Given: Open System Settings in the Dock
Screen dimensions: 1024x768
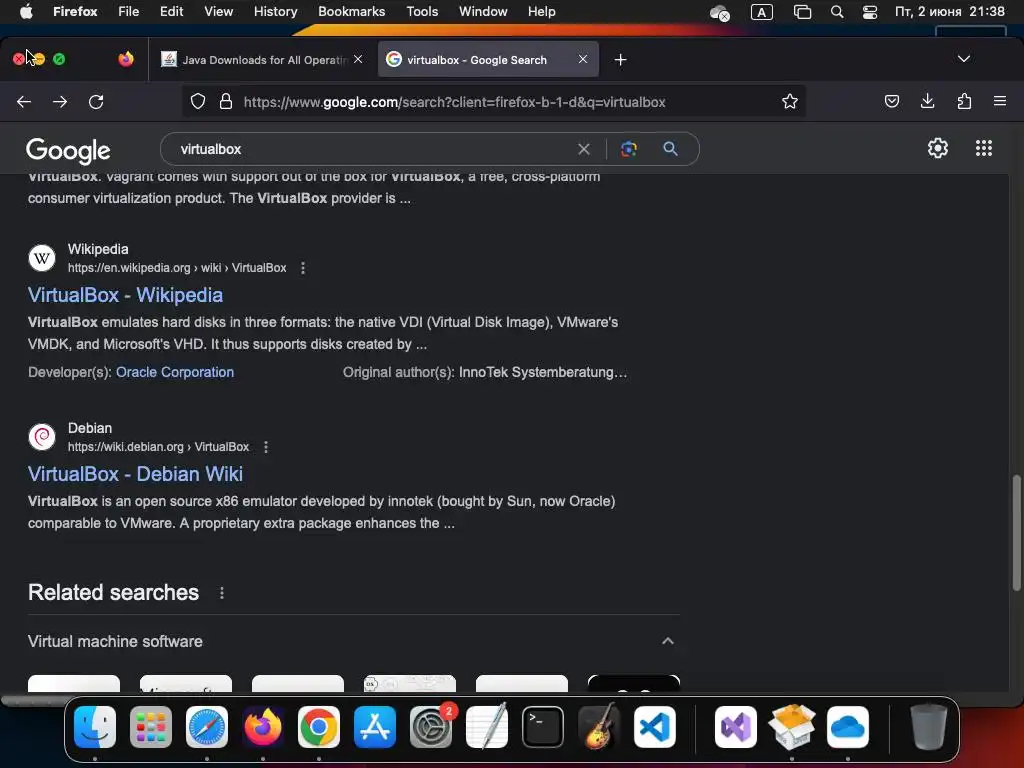Looking at the screenshot, I should [431, 727].
